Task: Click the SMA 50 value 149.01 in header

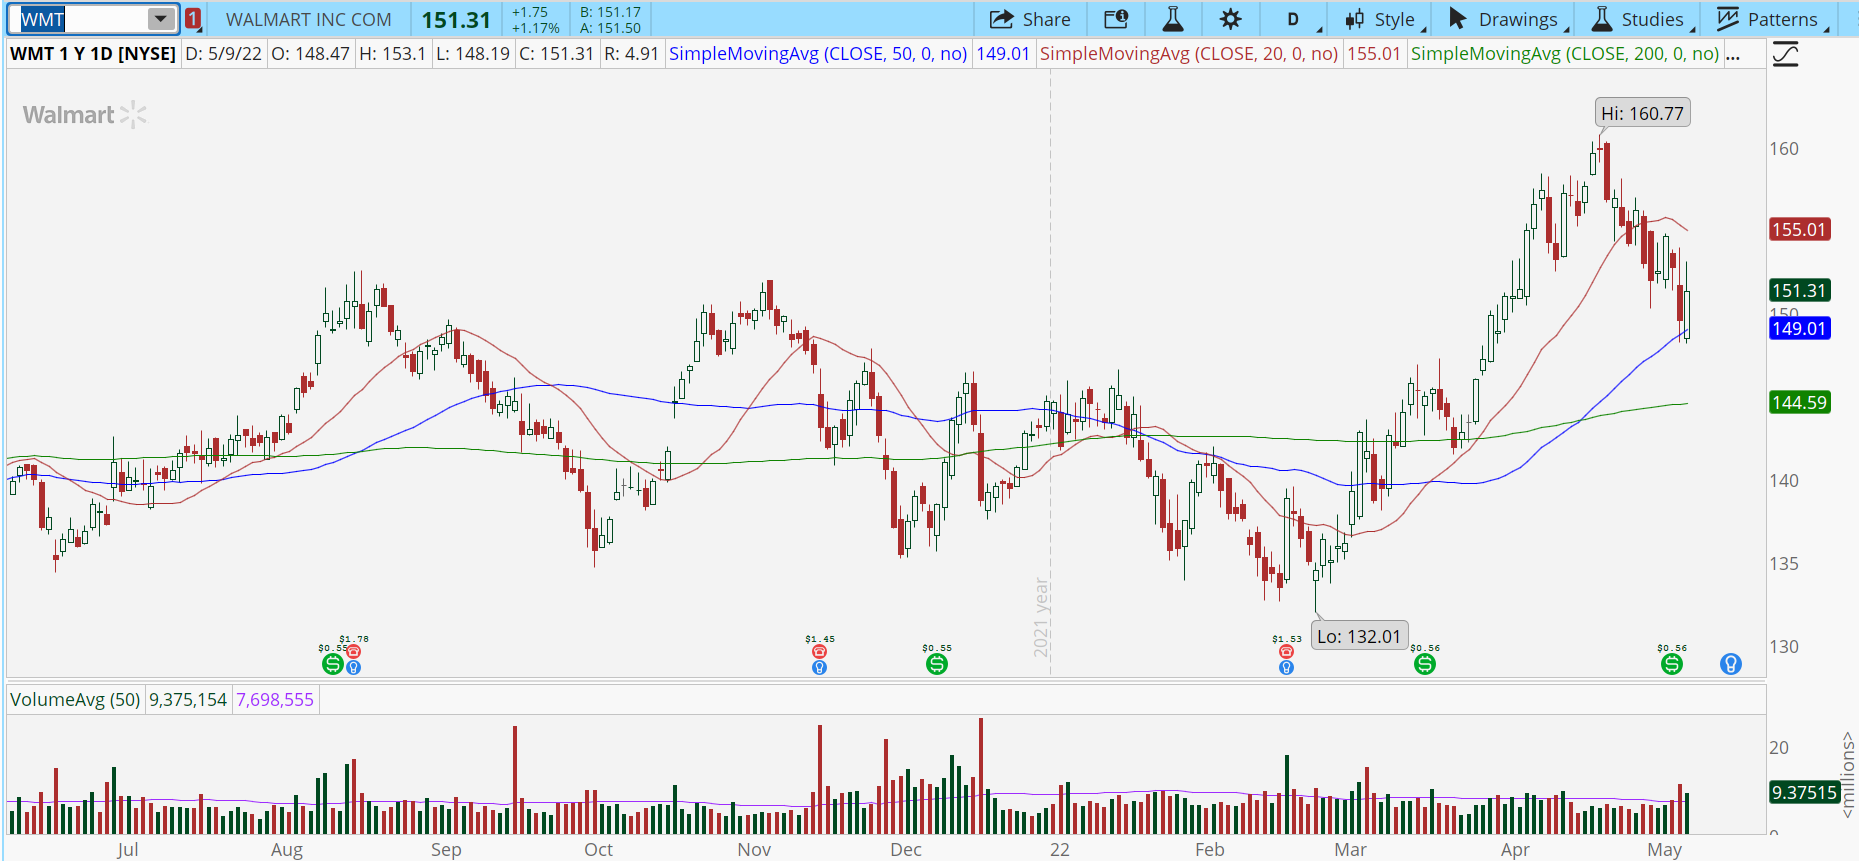Action: [1003, 54]
